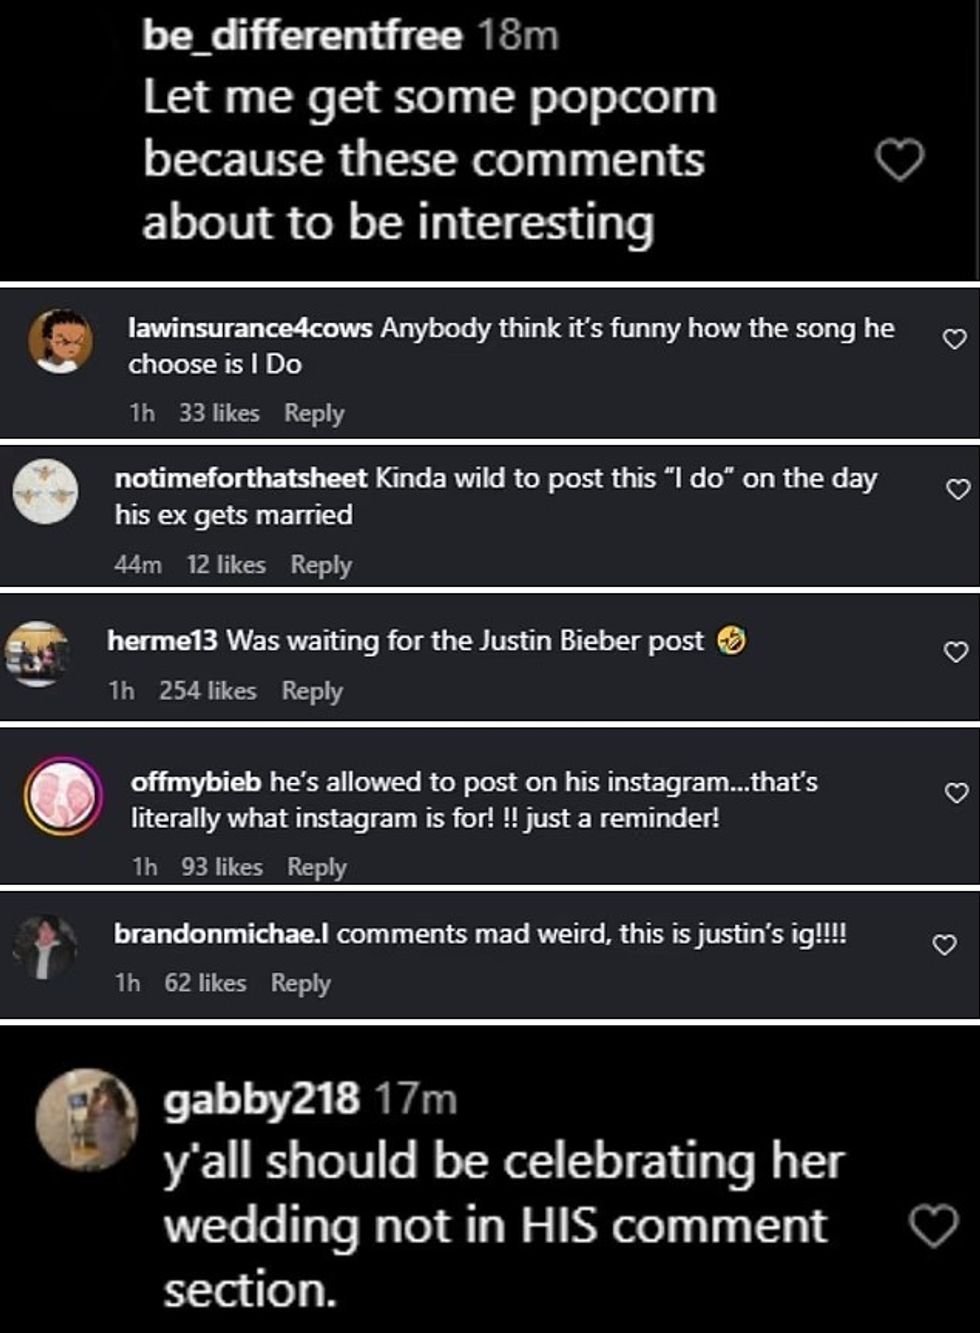Tap heart on offmybieb comment

pos(957,793)
